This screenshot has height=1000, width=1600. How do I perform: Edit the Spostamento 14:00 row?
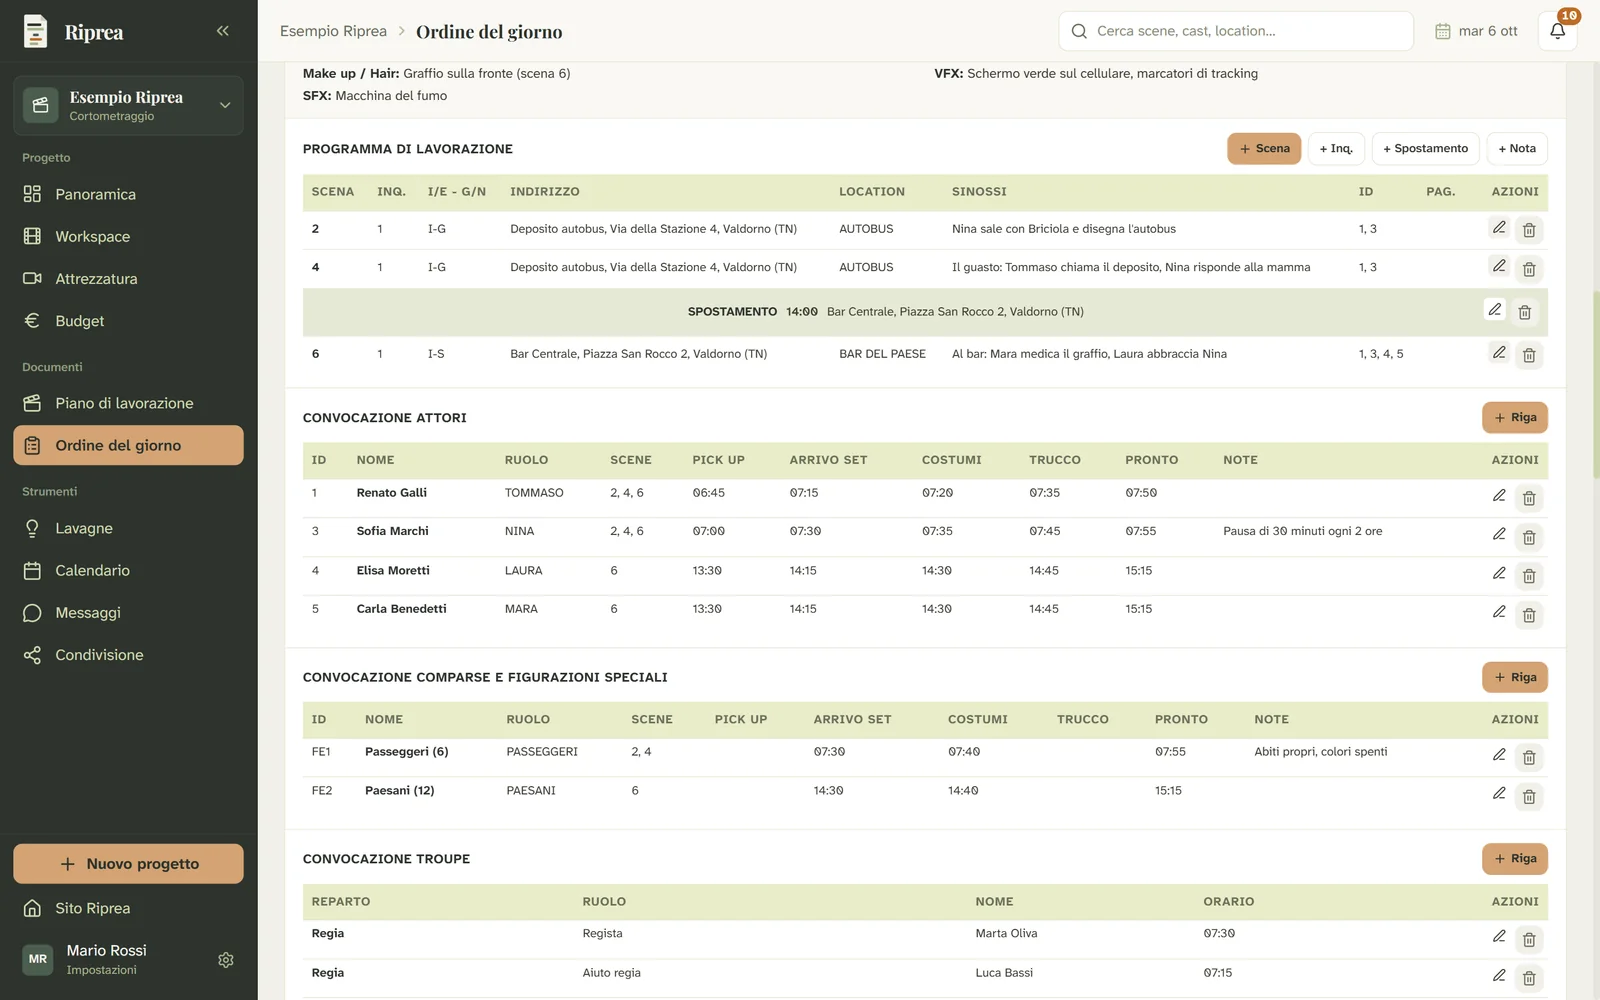pyautogui.click(x=1494, y=310)
